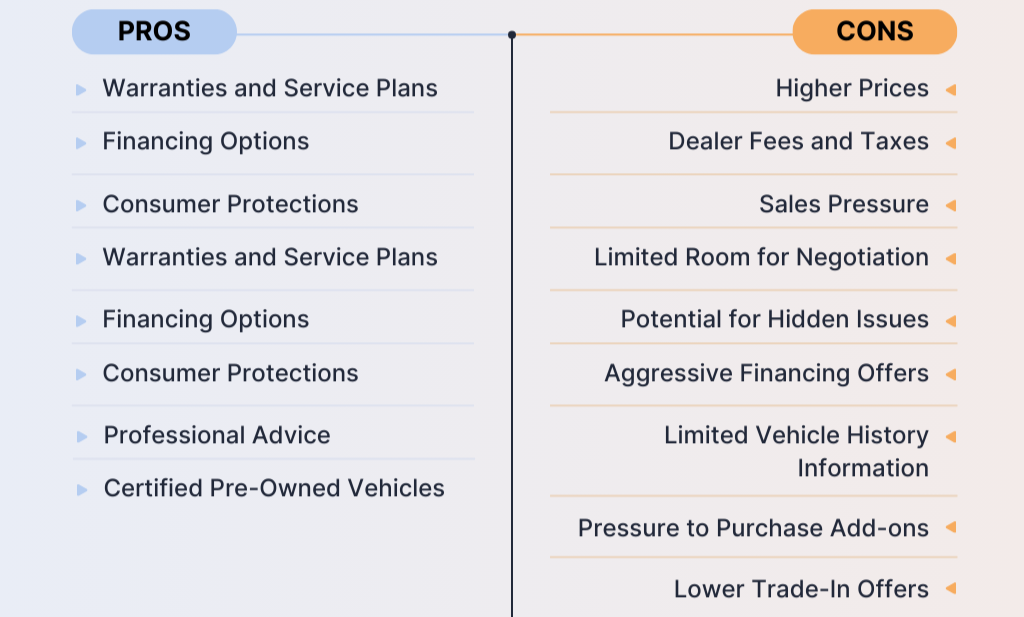This screenshot has height=617, width=1024.
Task: Hit the arrow marker beside Sales Pressure
Action: point(951,206)
